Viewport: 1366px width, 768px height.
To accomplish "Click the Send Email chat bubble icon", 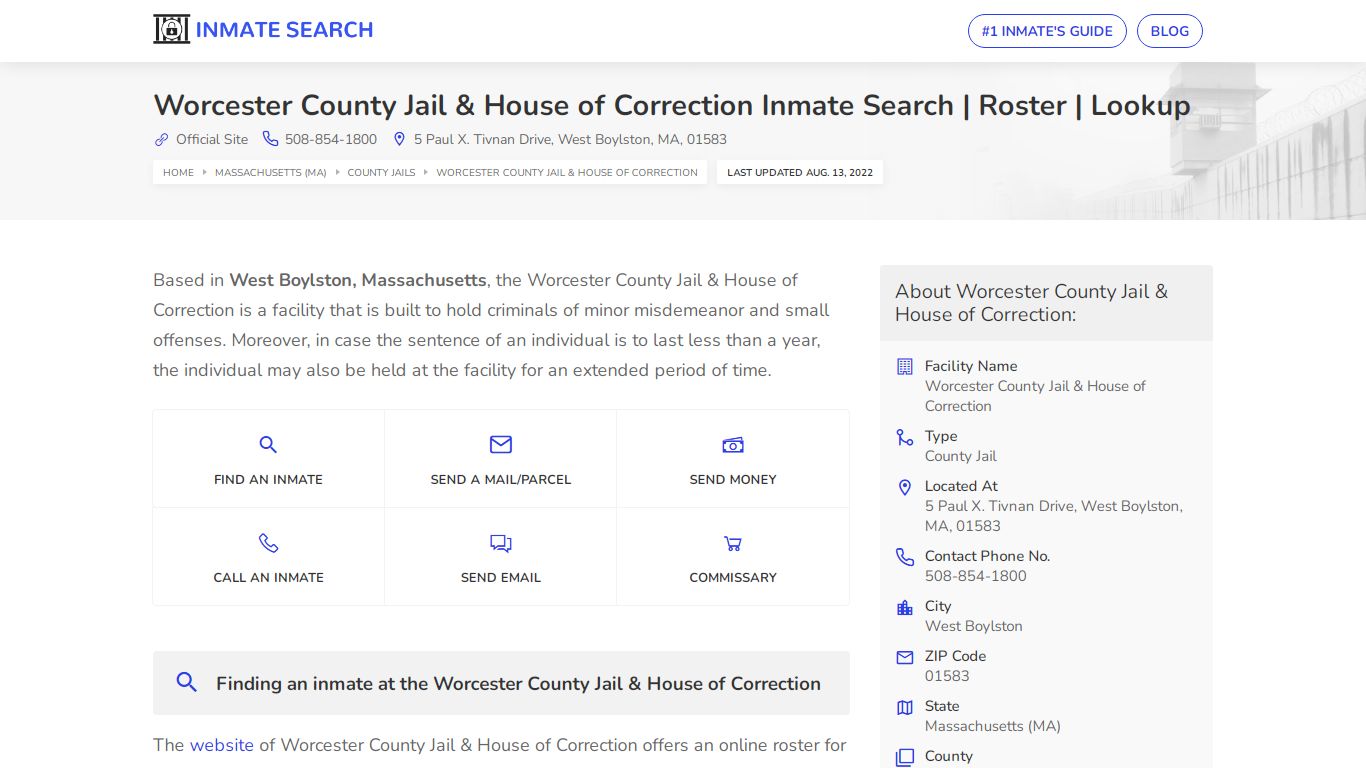I will [501, 543].
